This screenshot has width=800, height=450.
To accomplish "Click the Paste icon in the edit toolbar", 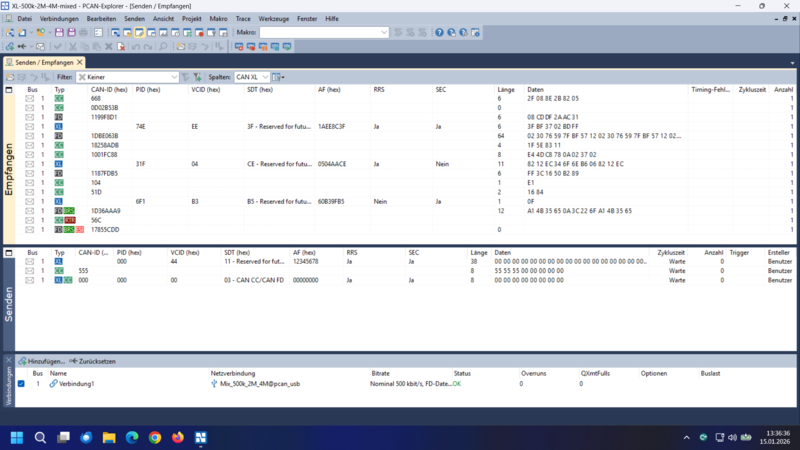I will pos(96,46).
